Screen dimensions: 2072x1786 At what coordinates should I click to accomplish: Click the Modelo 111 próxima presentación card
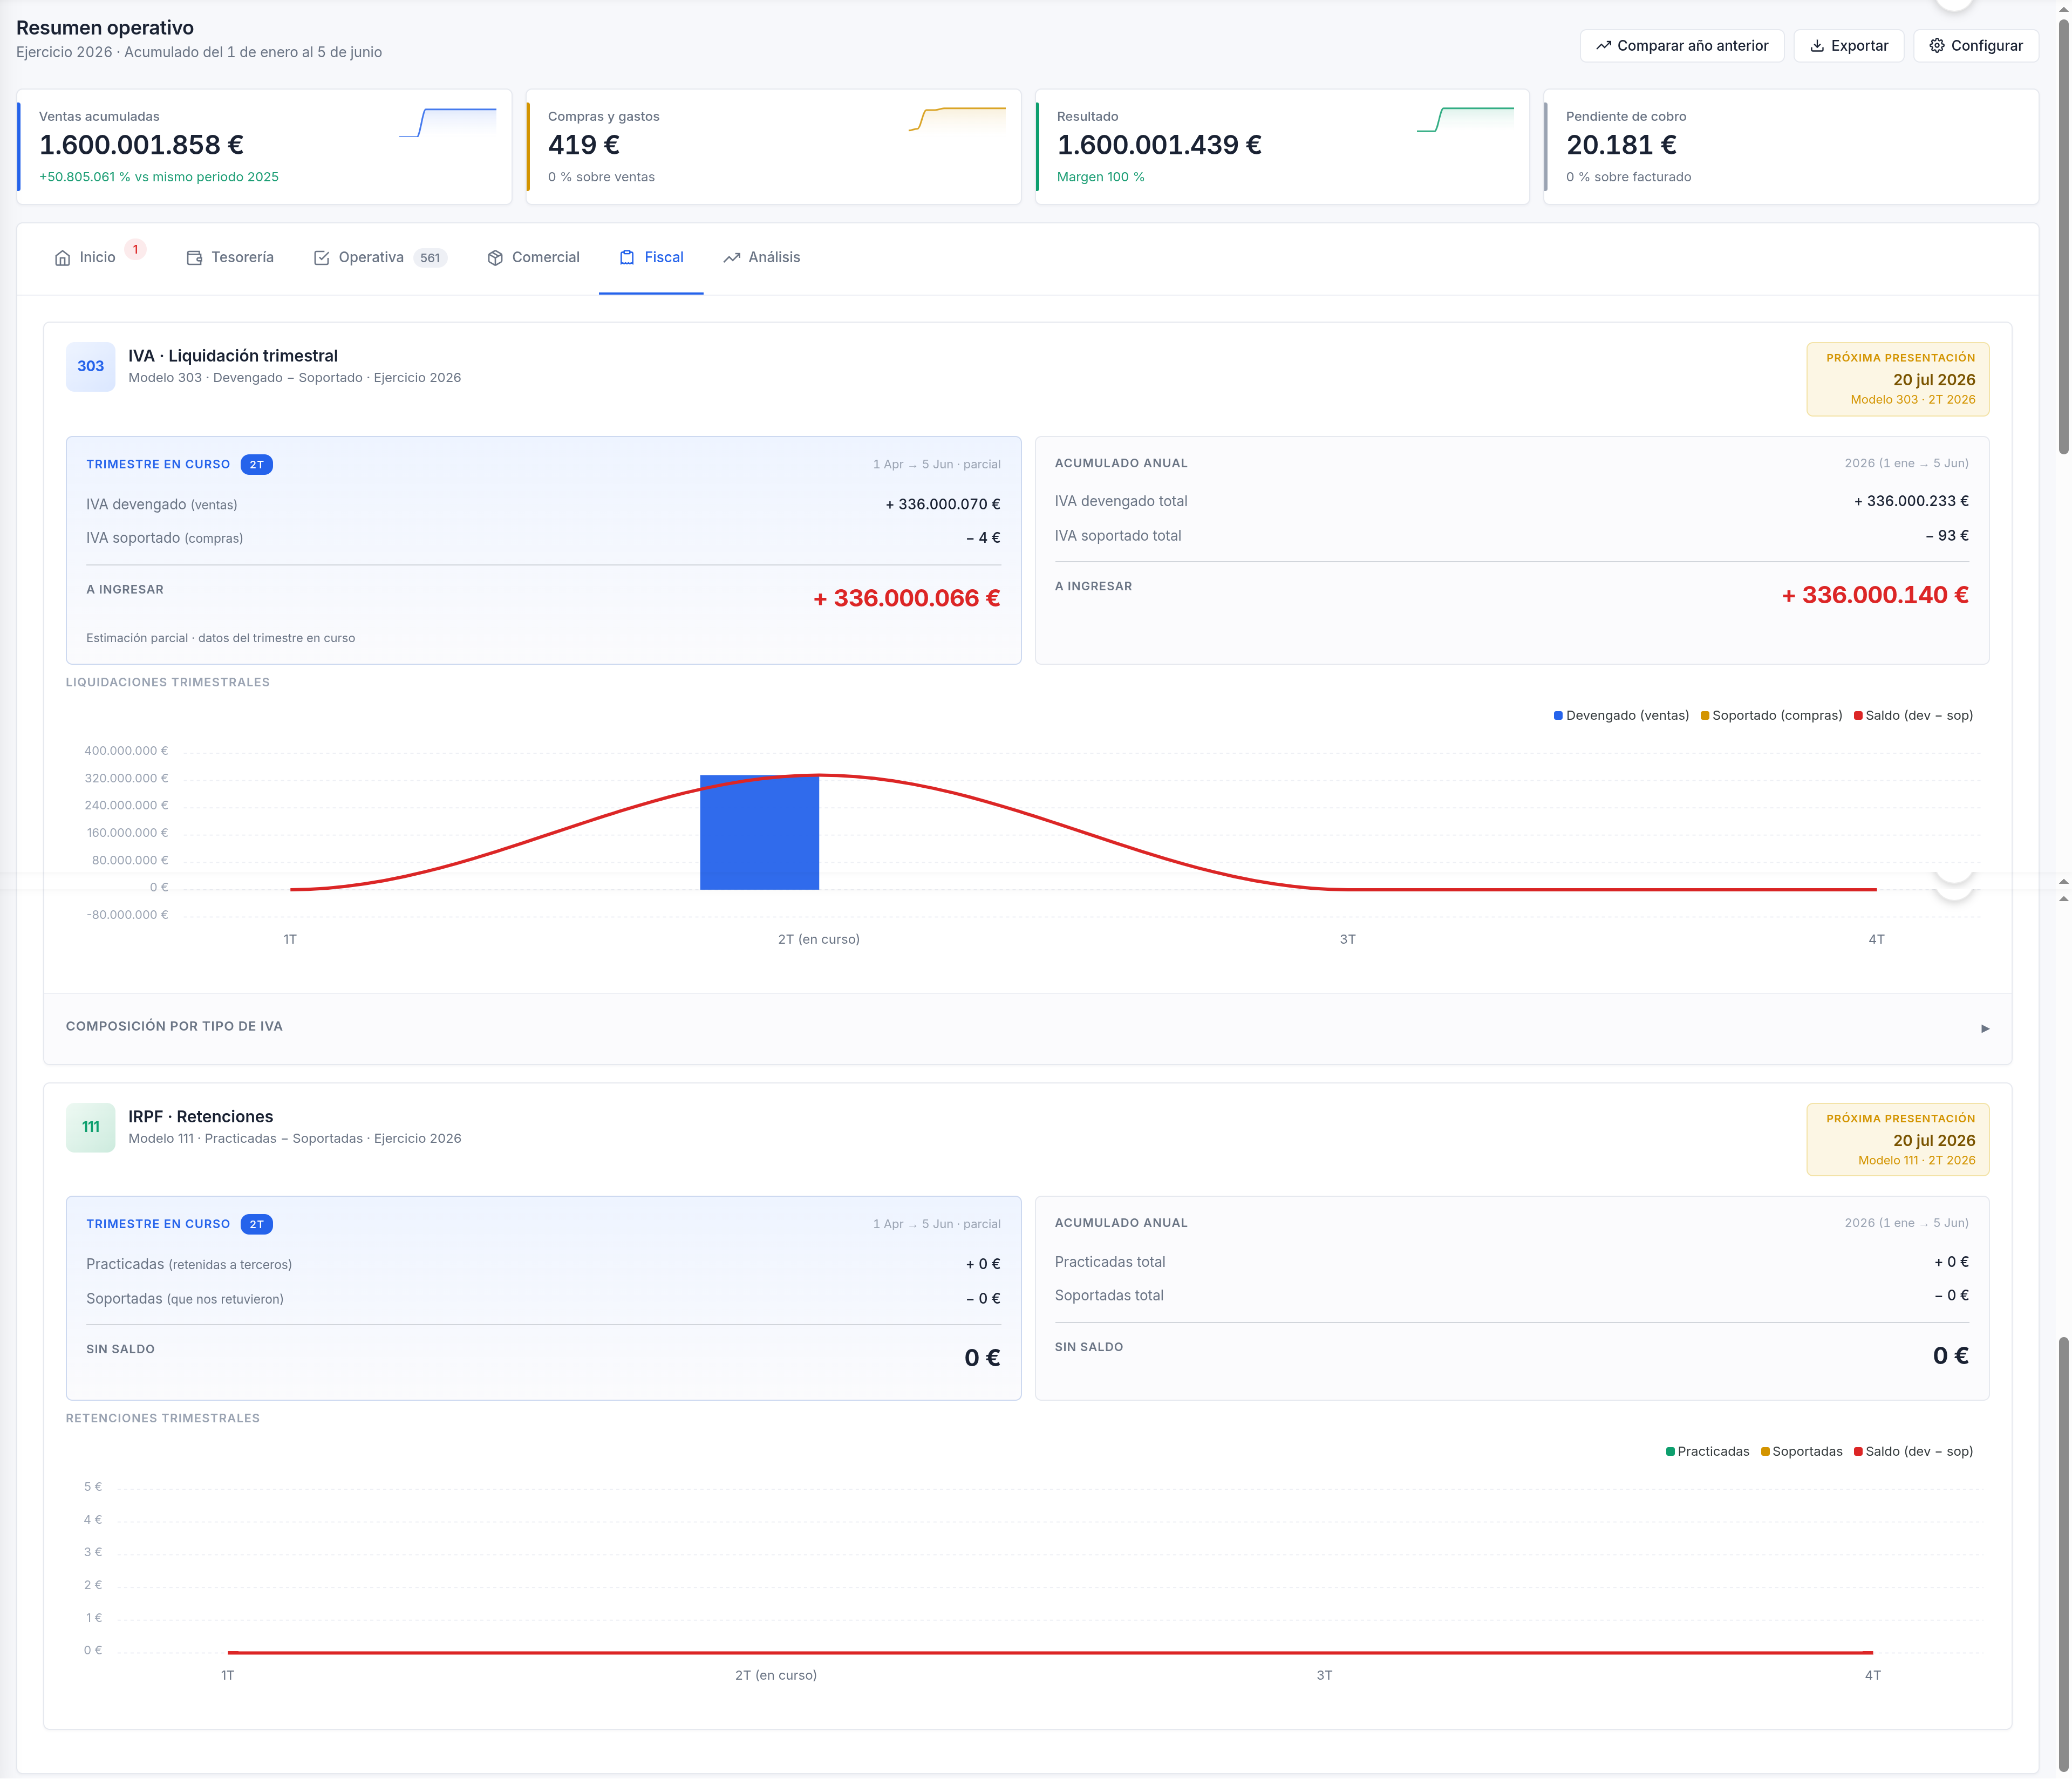[1898, 1140]
